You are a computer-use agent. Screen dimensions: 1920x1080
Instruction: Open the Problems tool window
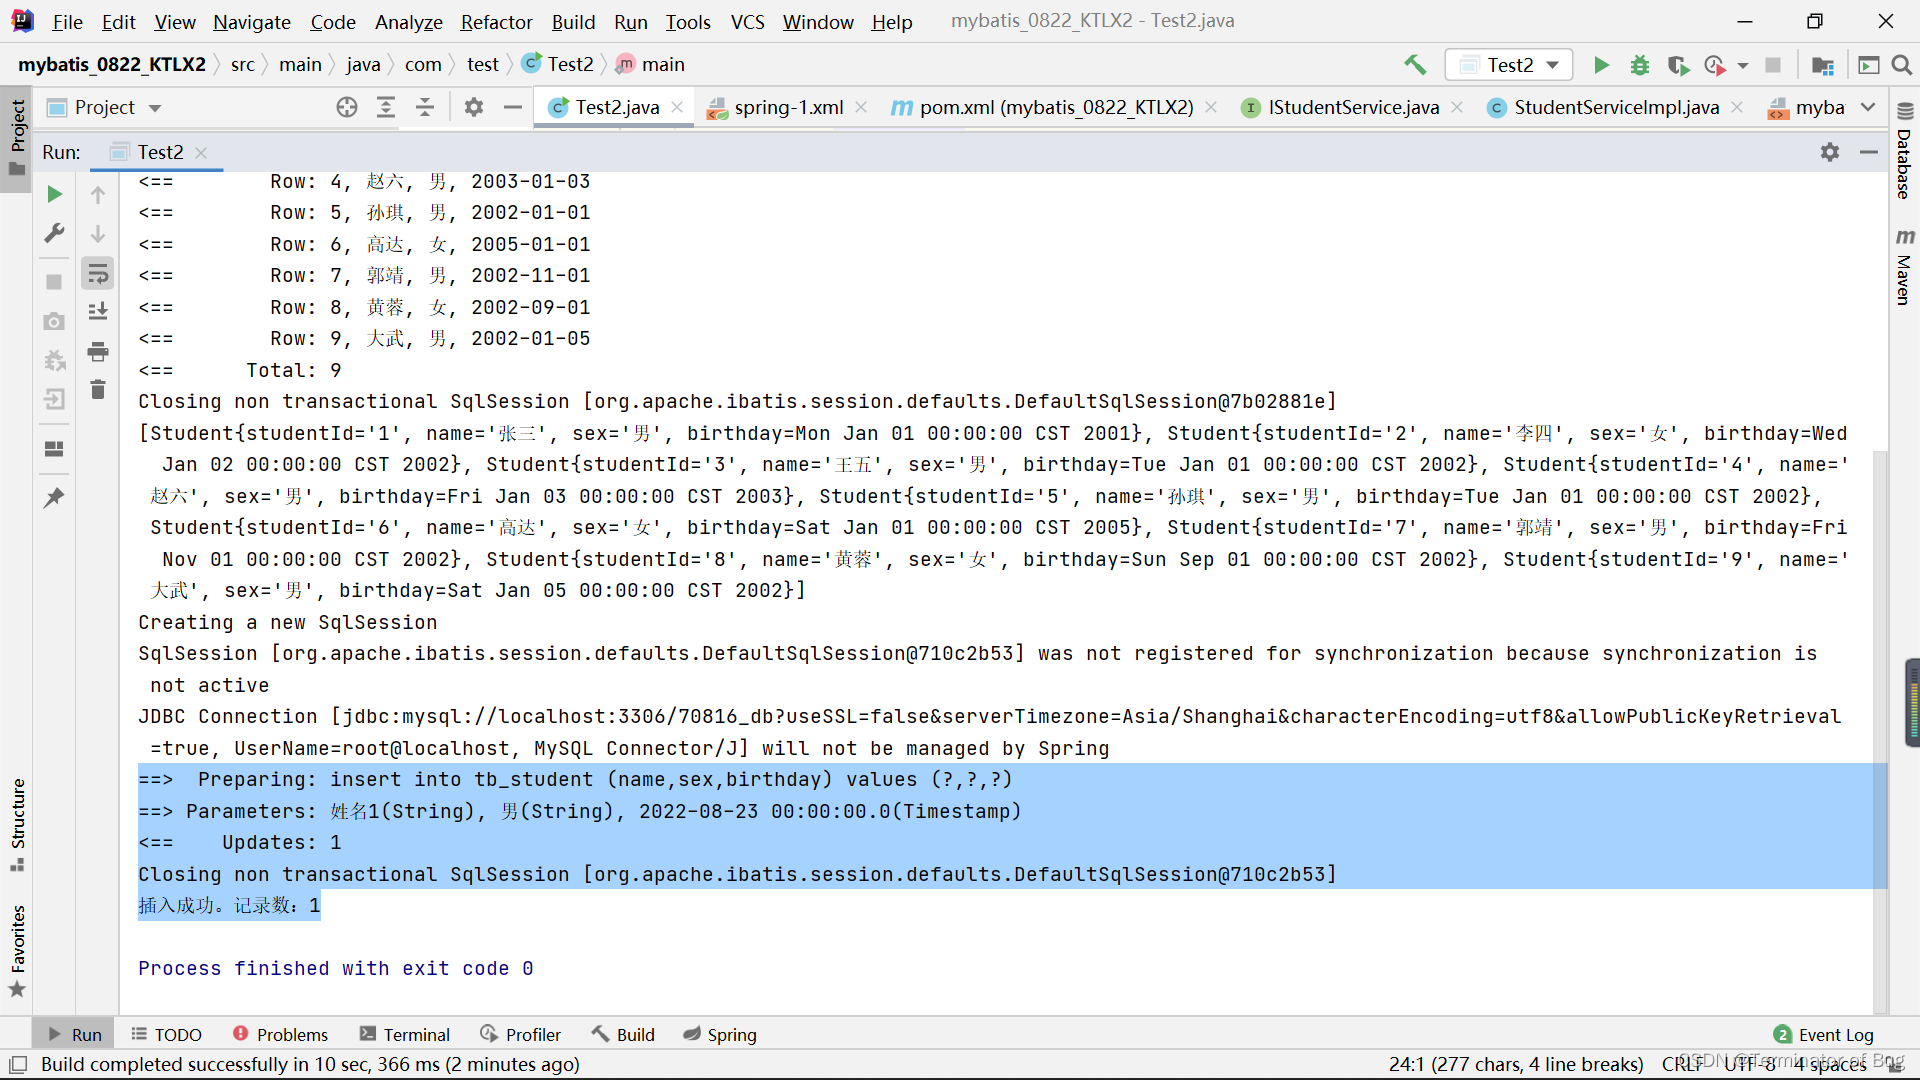[280, 1035]
